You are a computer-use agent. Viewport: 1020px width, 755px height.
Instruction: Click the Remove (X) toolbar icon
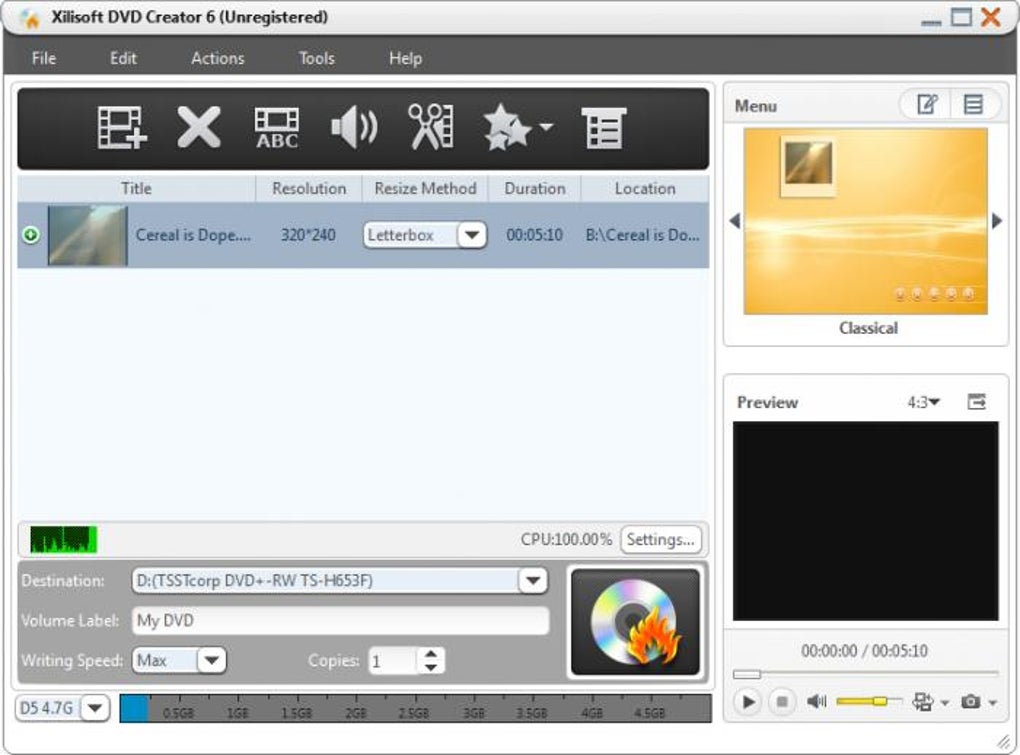coord(198,127)
